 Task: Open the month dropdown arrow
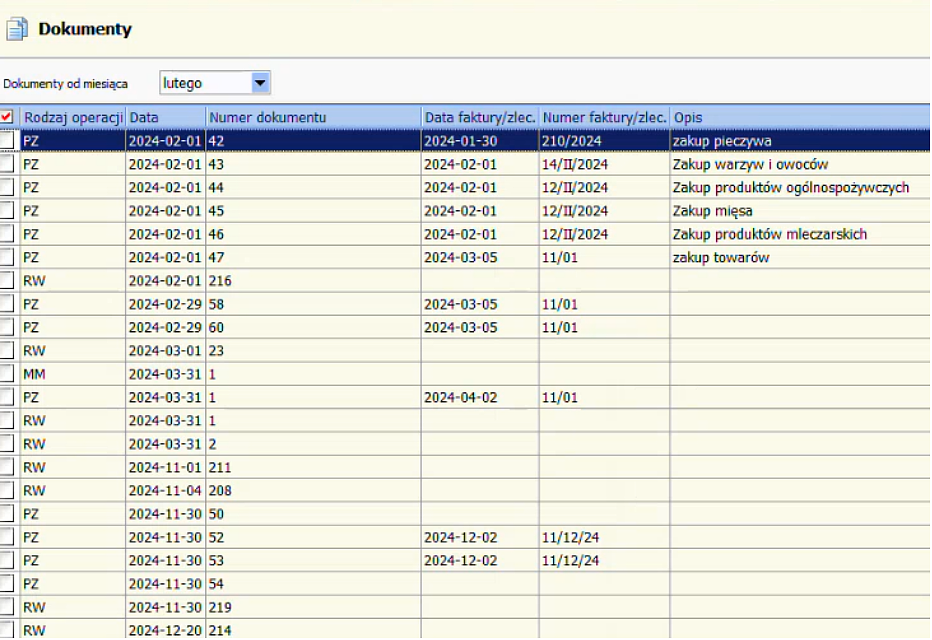tap(260, 83)
